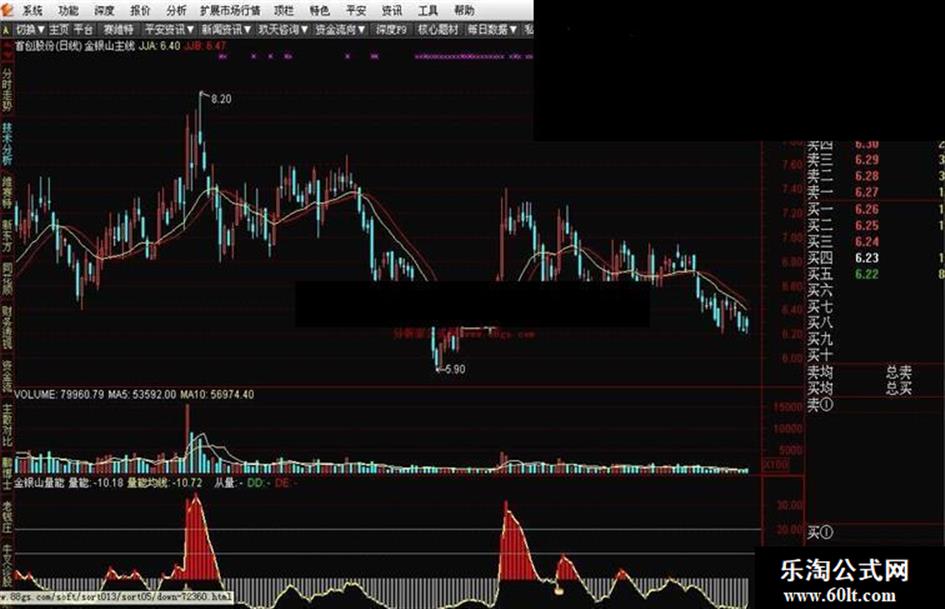Image resolution: width=945 pixels, height=609 pixels.
Task: Click the JJA: 6.40 indicator value
Action: [x=160, y=46]
